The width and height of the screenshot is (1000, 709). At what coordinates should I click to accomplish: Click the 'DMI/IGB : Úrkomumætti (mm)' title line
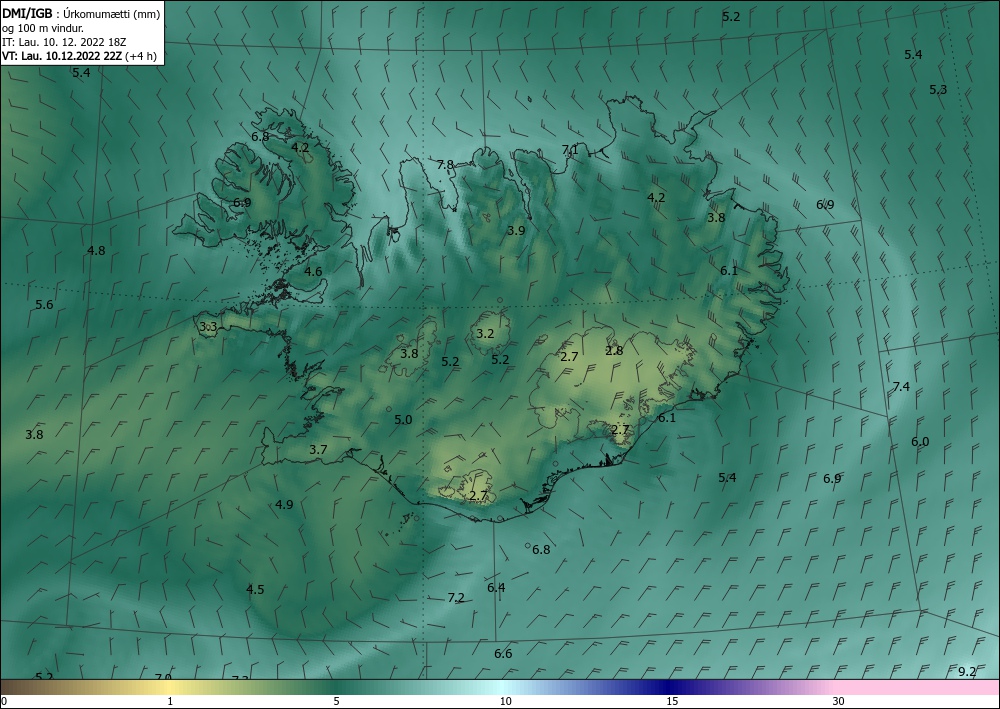(x=80, y=13)
